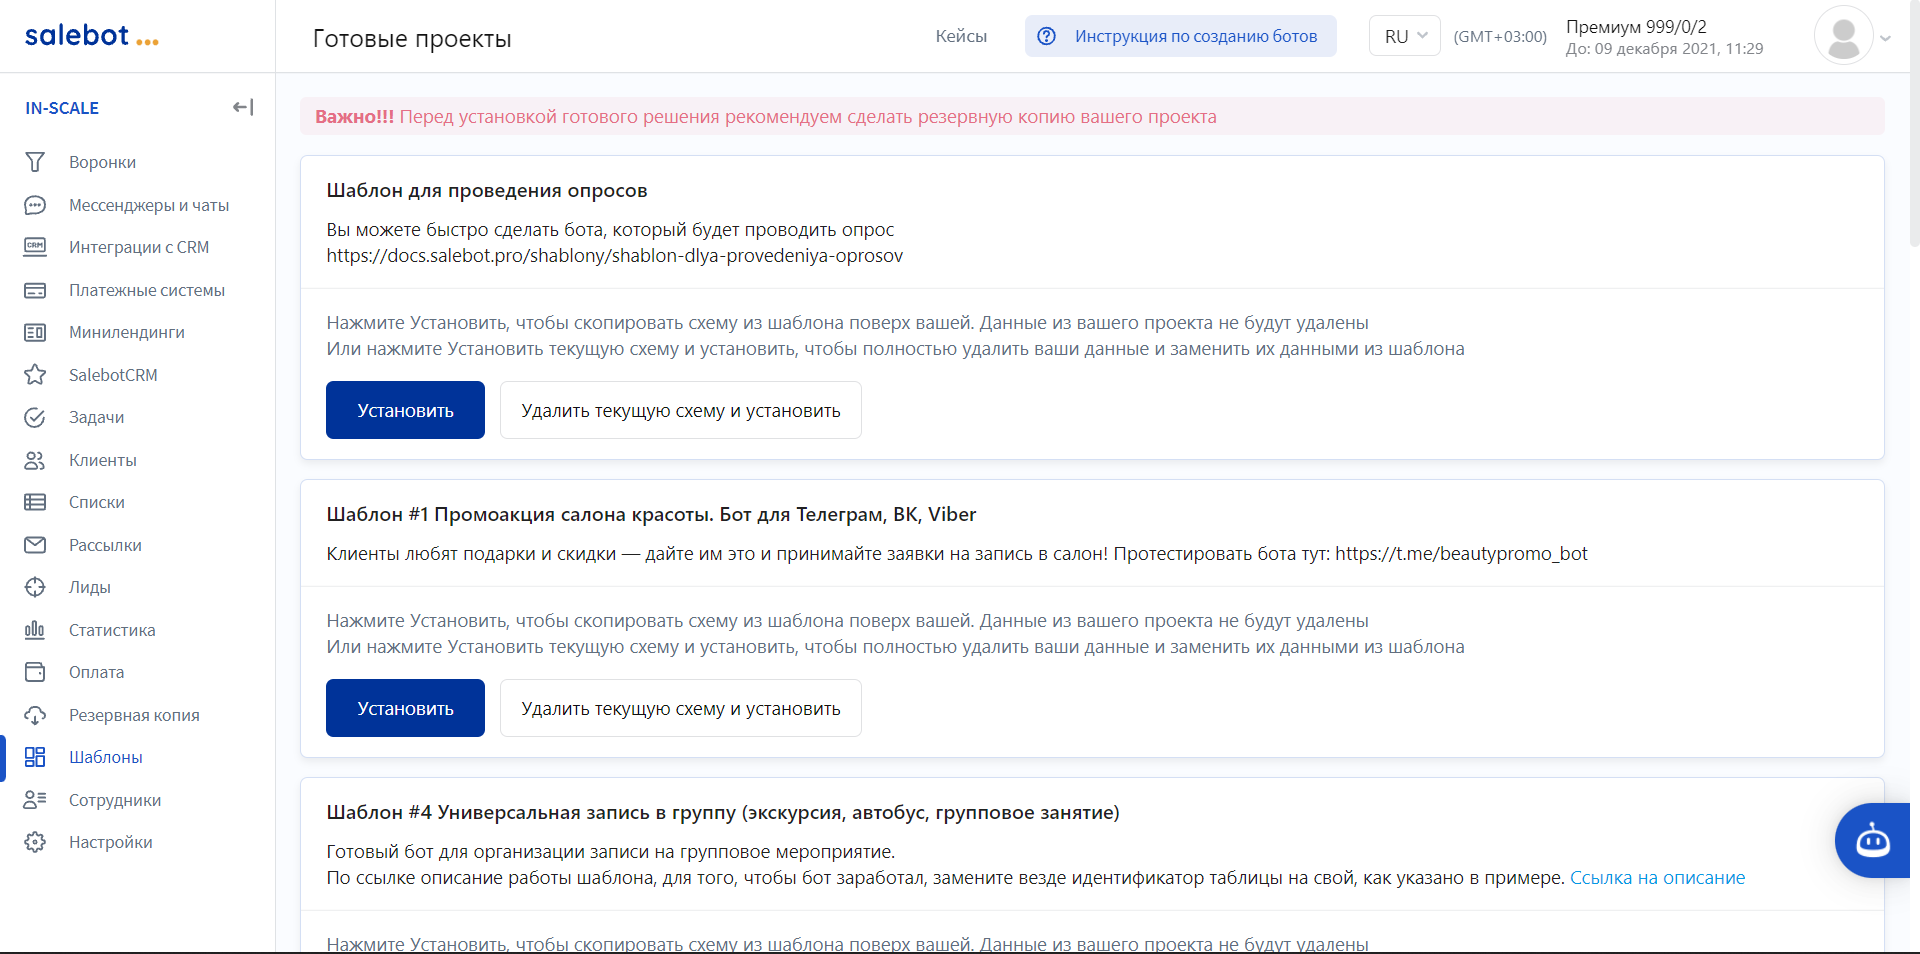The width and height of the screenshot is (1920, 954).
Task: Click the Мессенджеры и чаты chat bubble icon
Action: pos(35,205)
